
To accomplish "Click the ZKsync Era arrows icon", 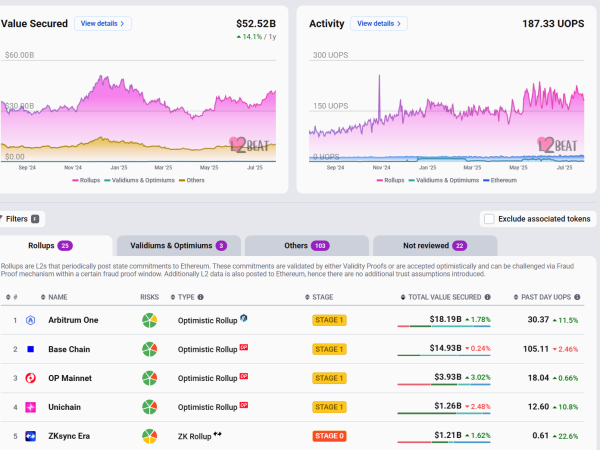I will pyautogui.click(x=31, y=436).
